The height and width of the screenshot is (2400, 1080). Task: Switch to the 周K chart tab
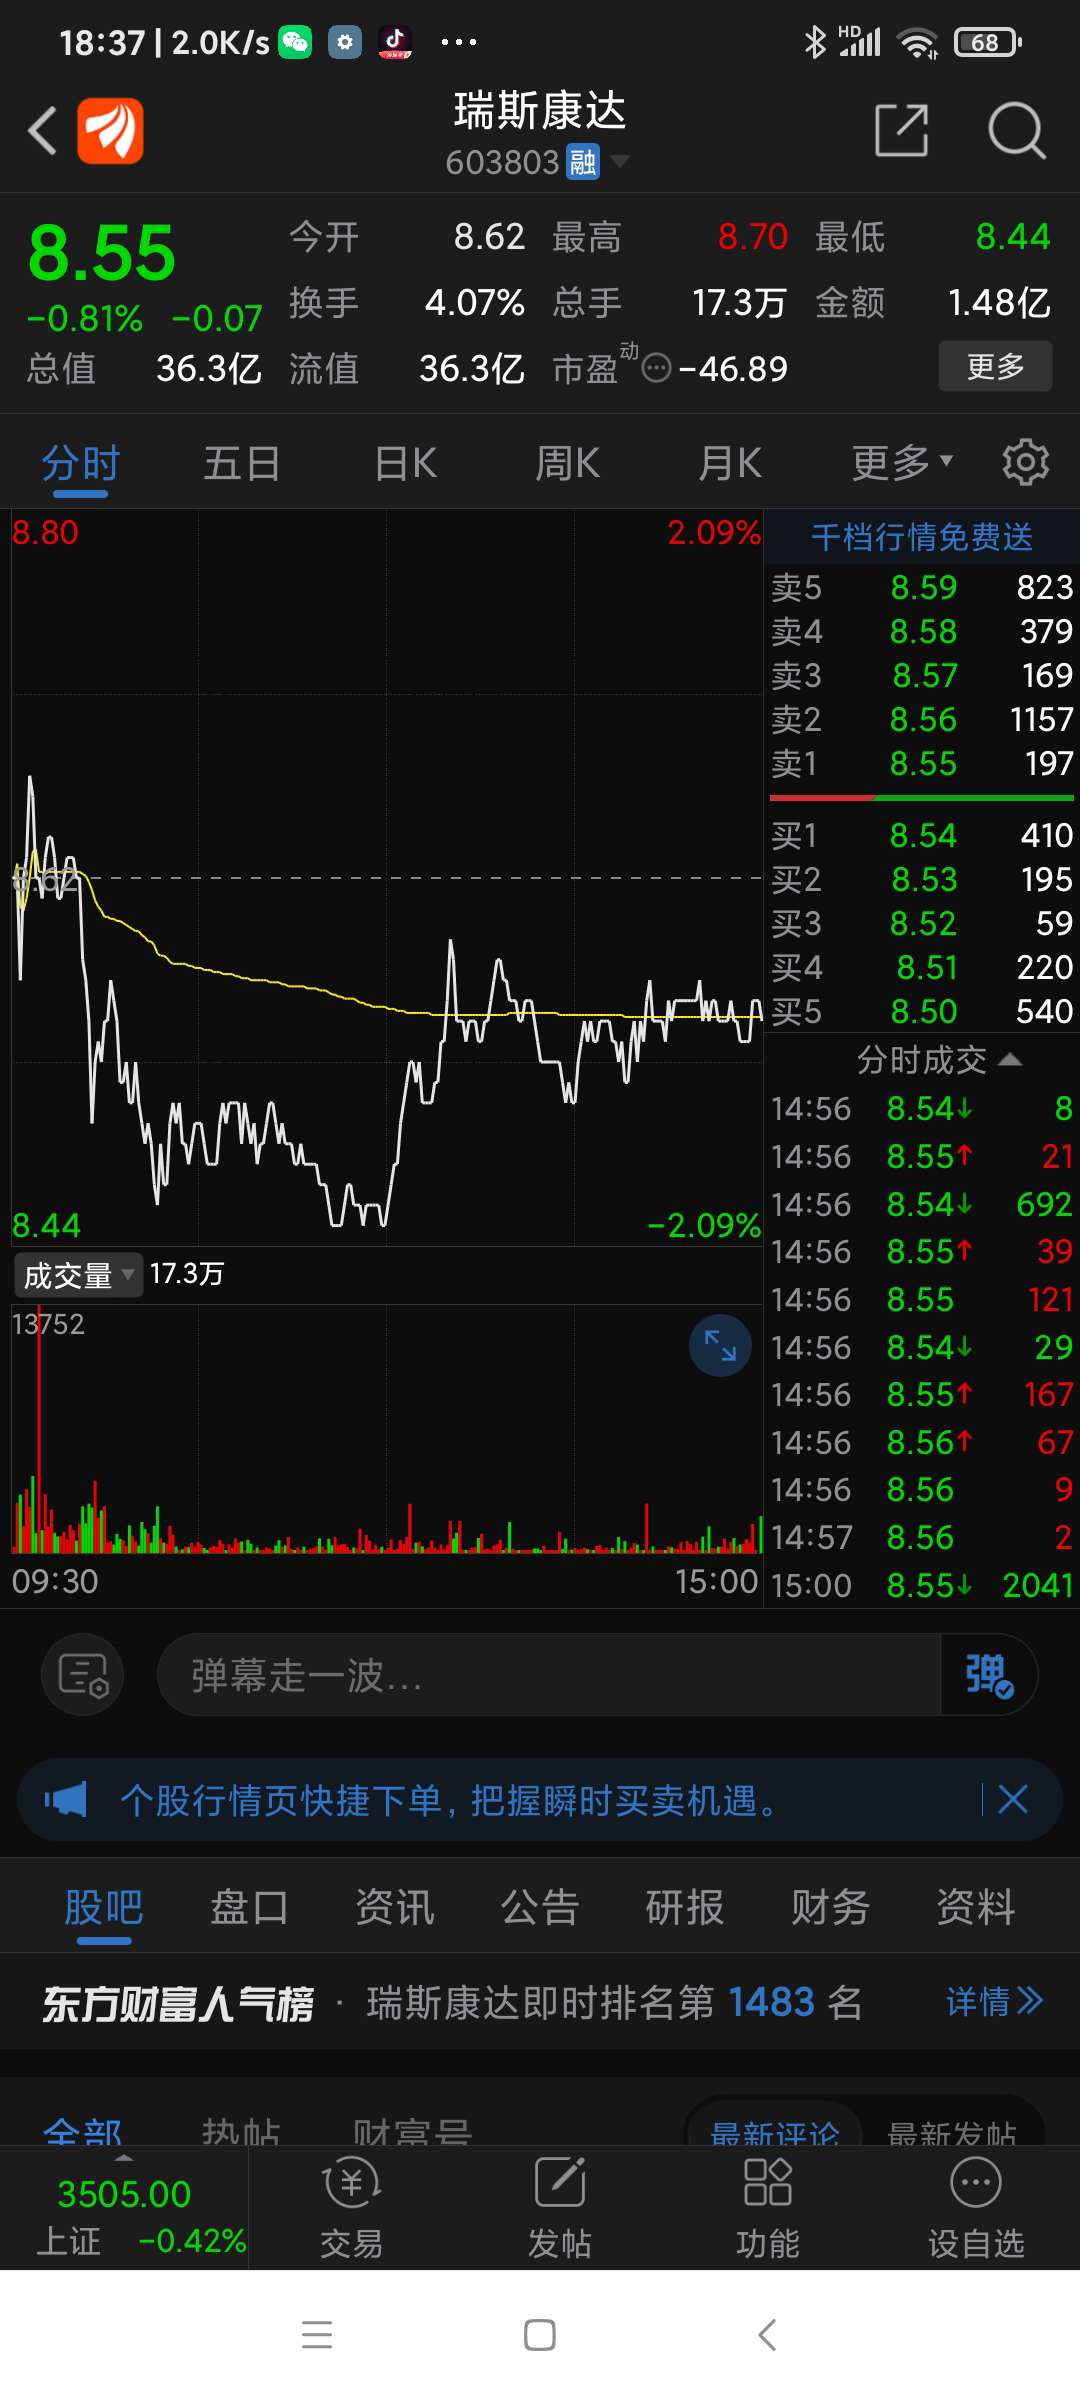click(x=568, y=463)
